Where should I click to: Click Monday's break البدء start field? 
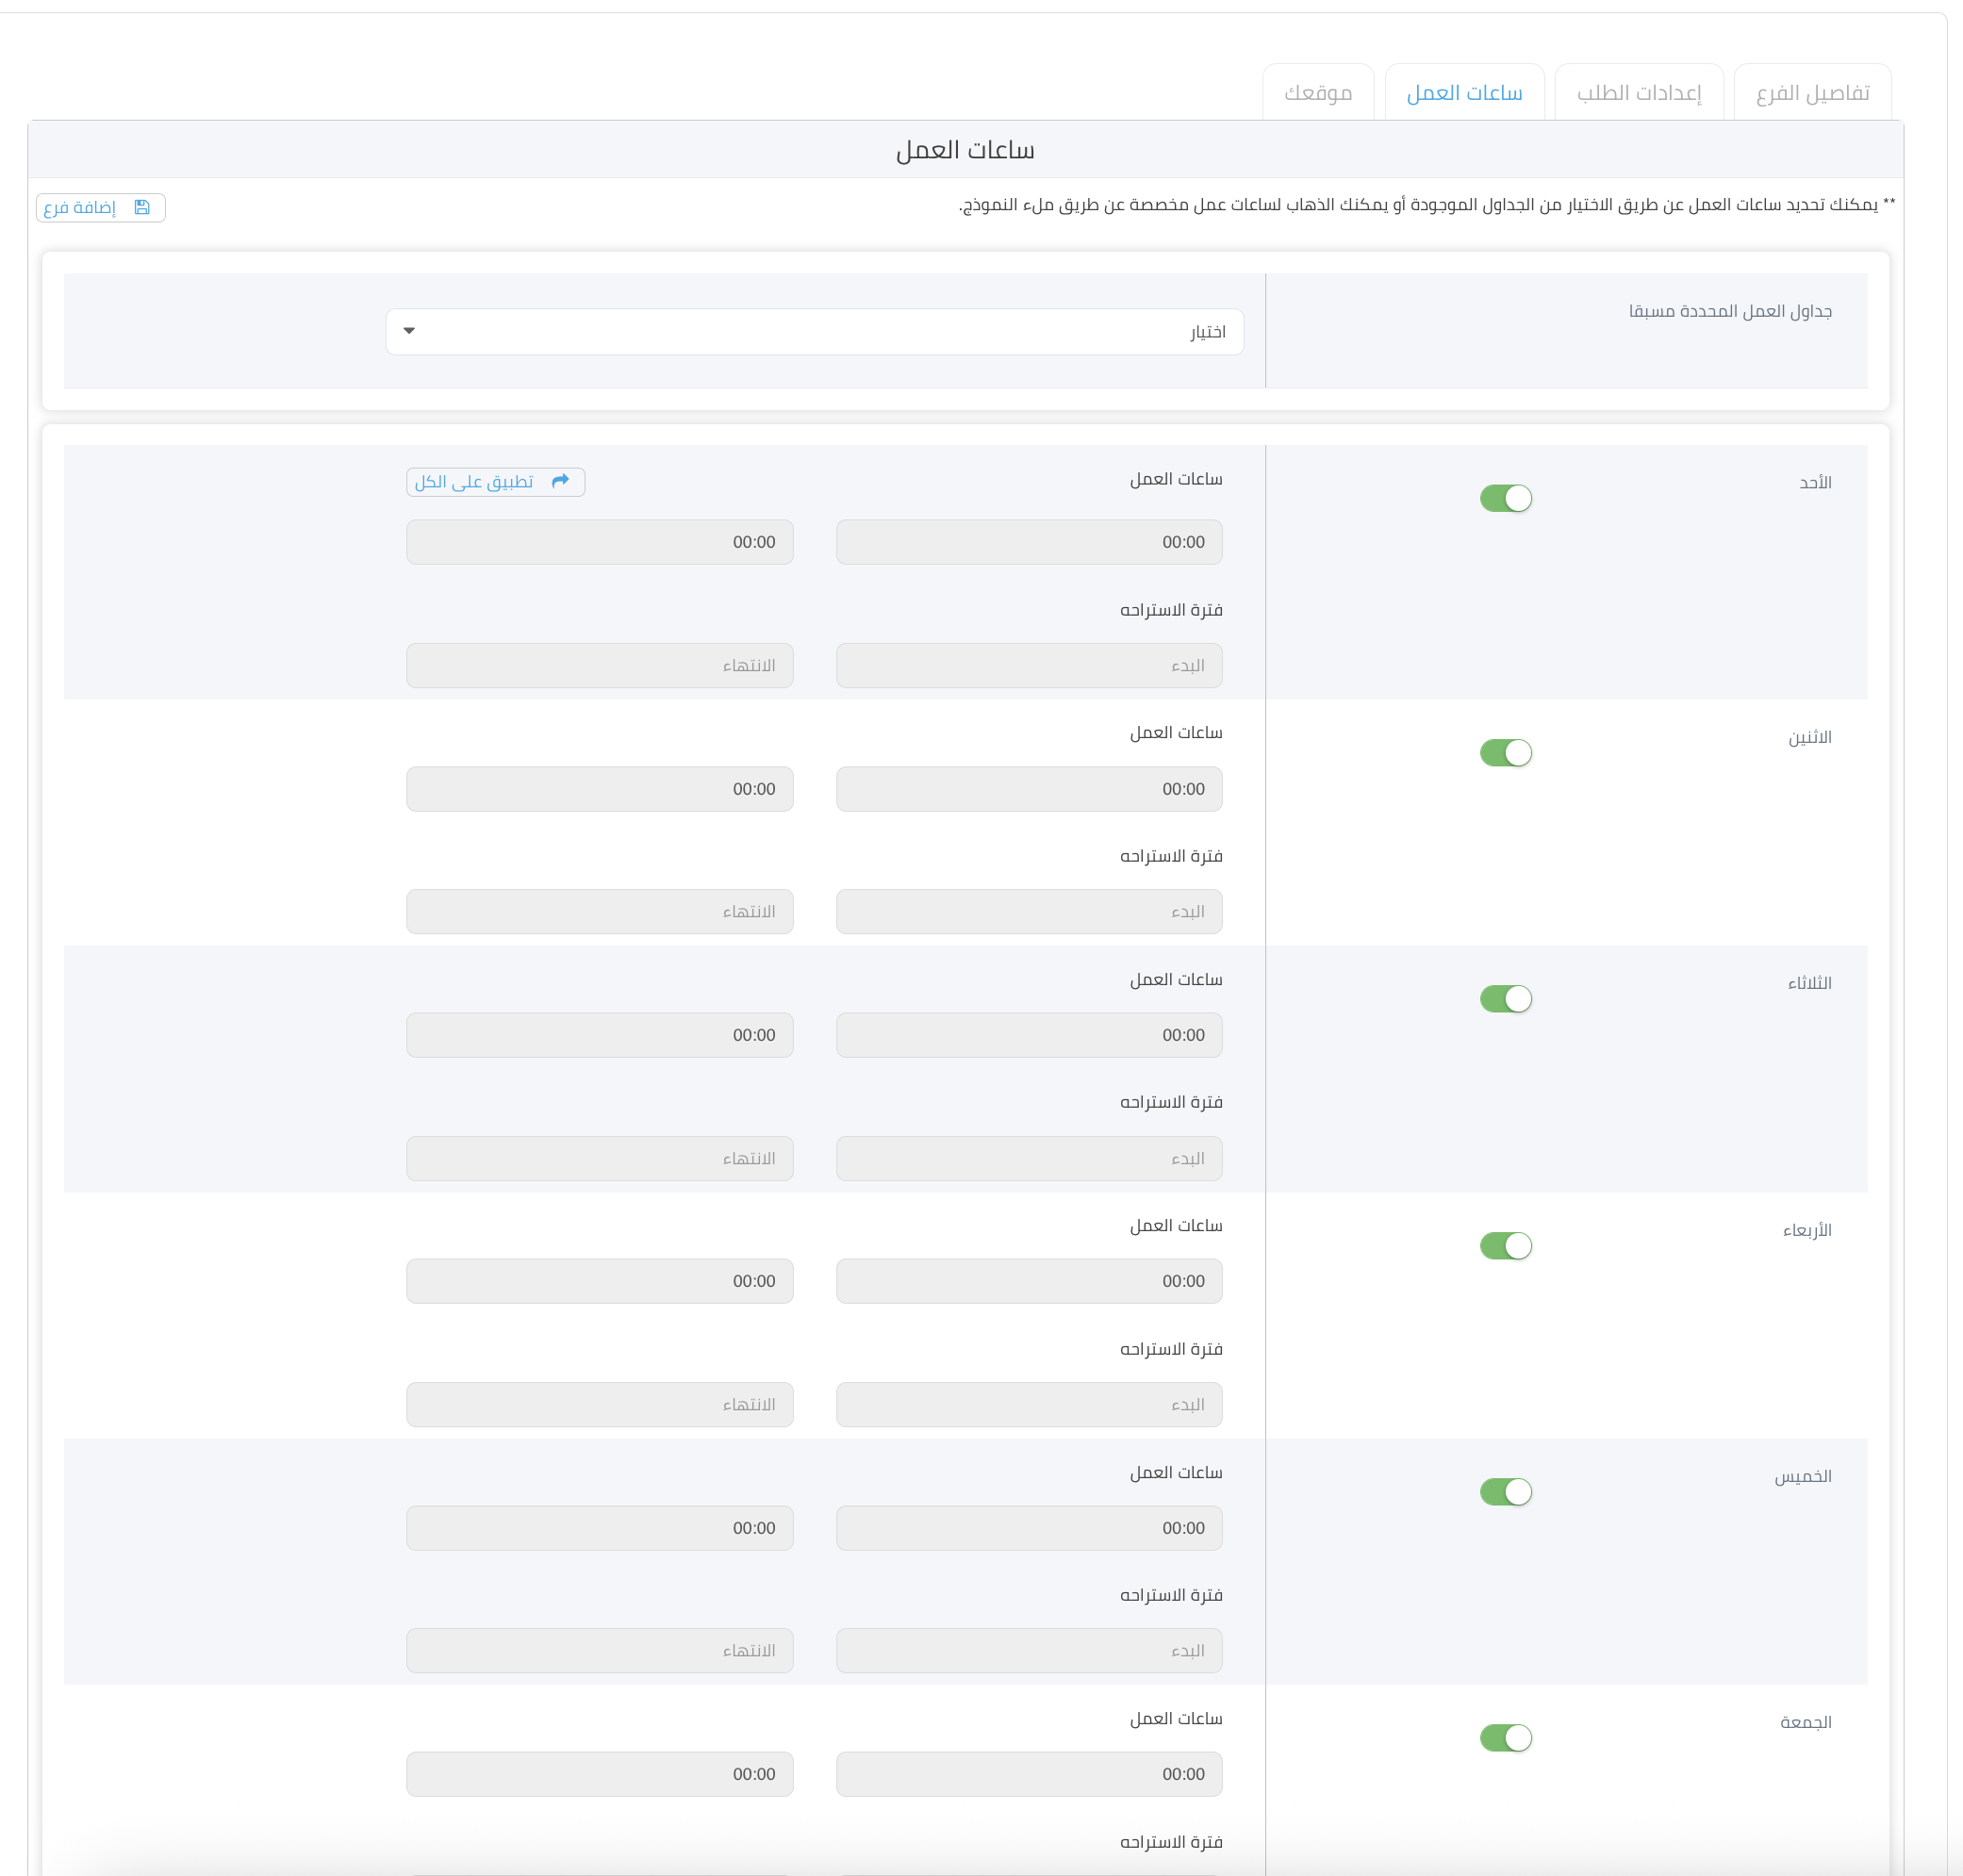(1028, 911)
